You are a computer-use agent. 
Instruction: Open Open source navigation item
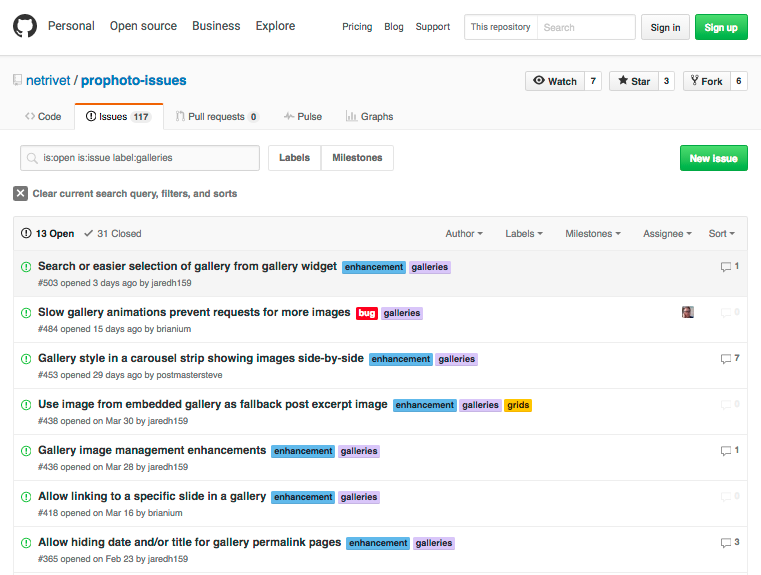click(x=143, y=26)
